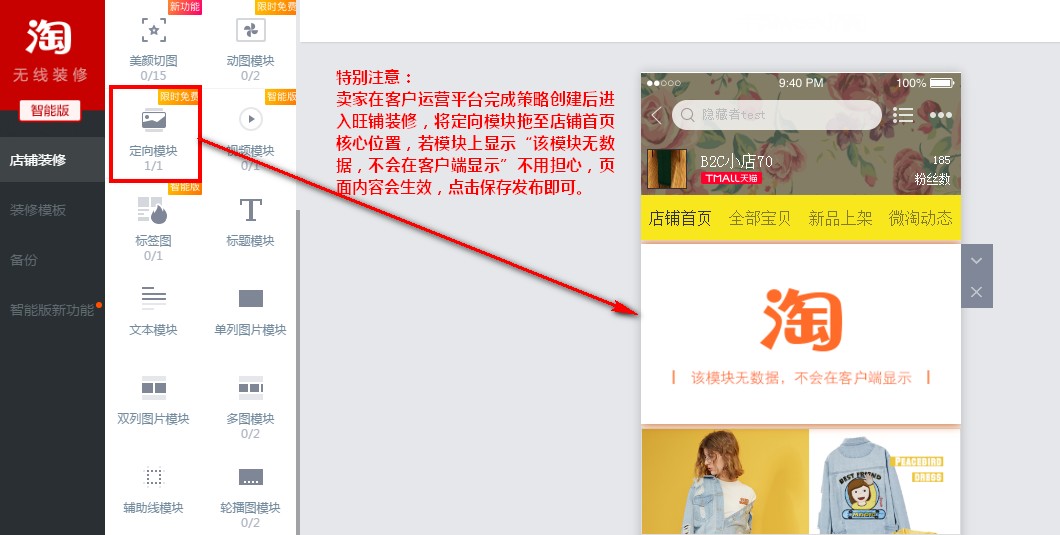
Task: Pick the 标题模块 T icon
Action: tap(250, 210)
